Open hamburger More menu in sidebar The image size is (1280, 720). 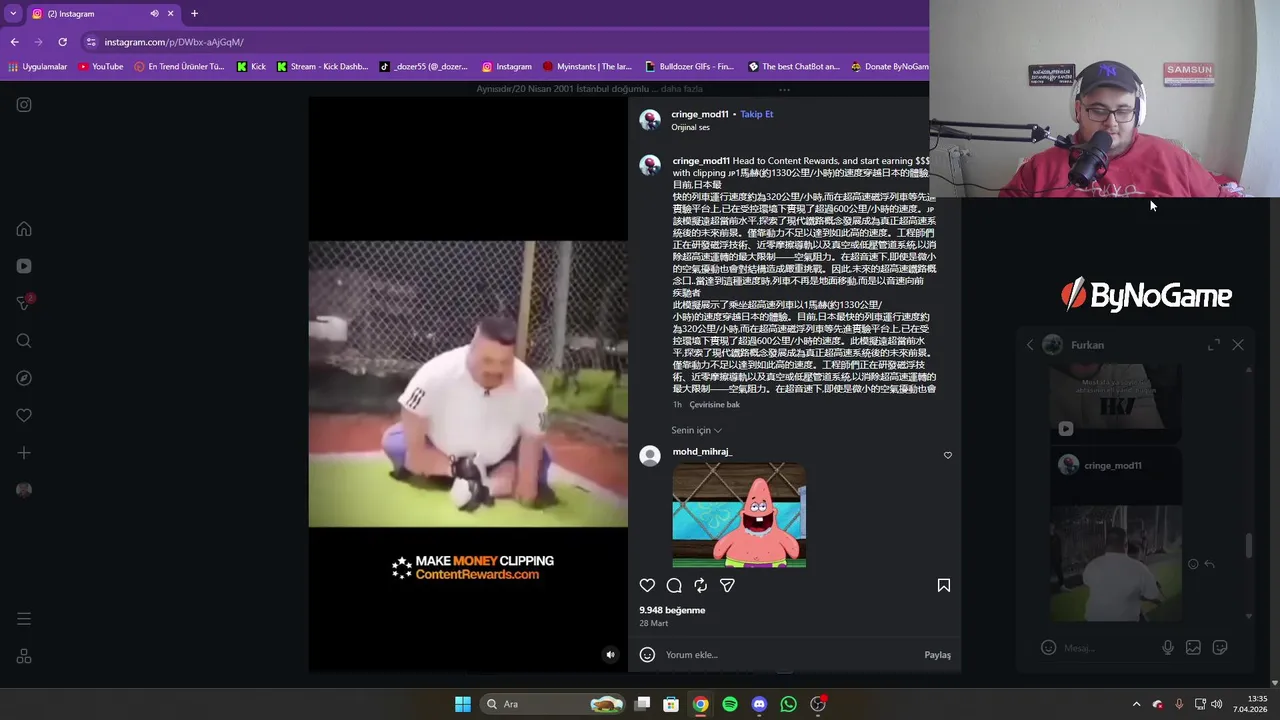tap(24, 619)
